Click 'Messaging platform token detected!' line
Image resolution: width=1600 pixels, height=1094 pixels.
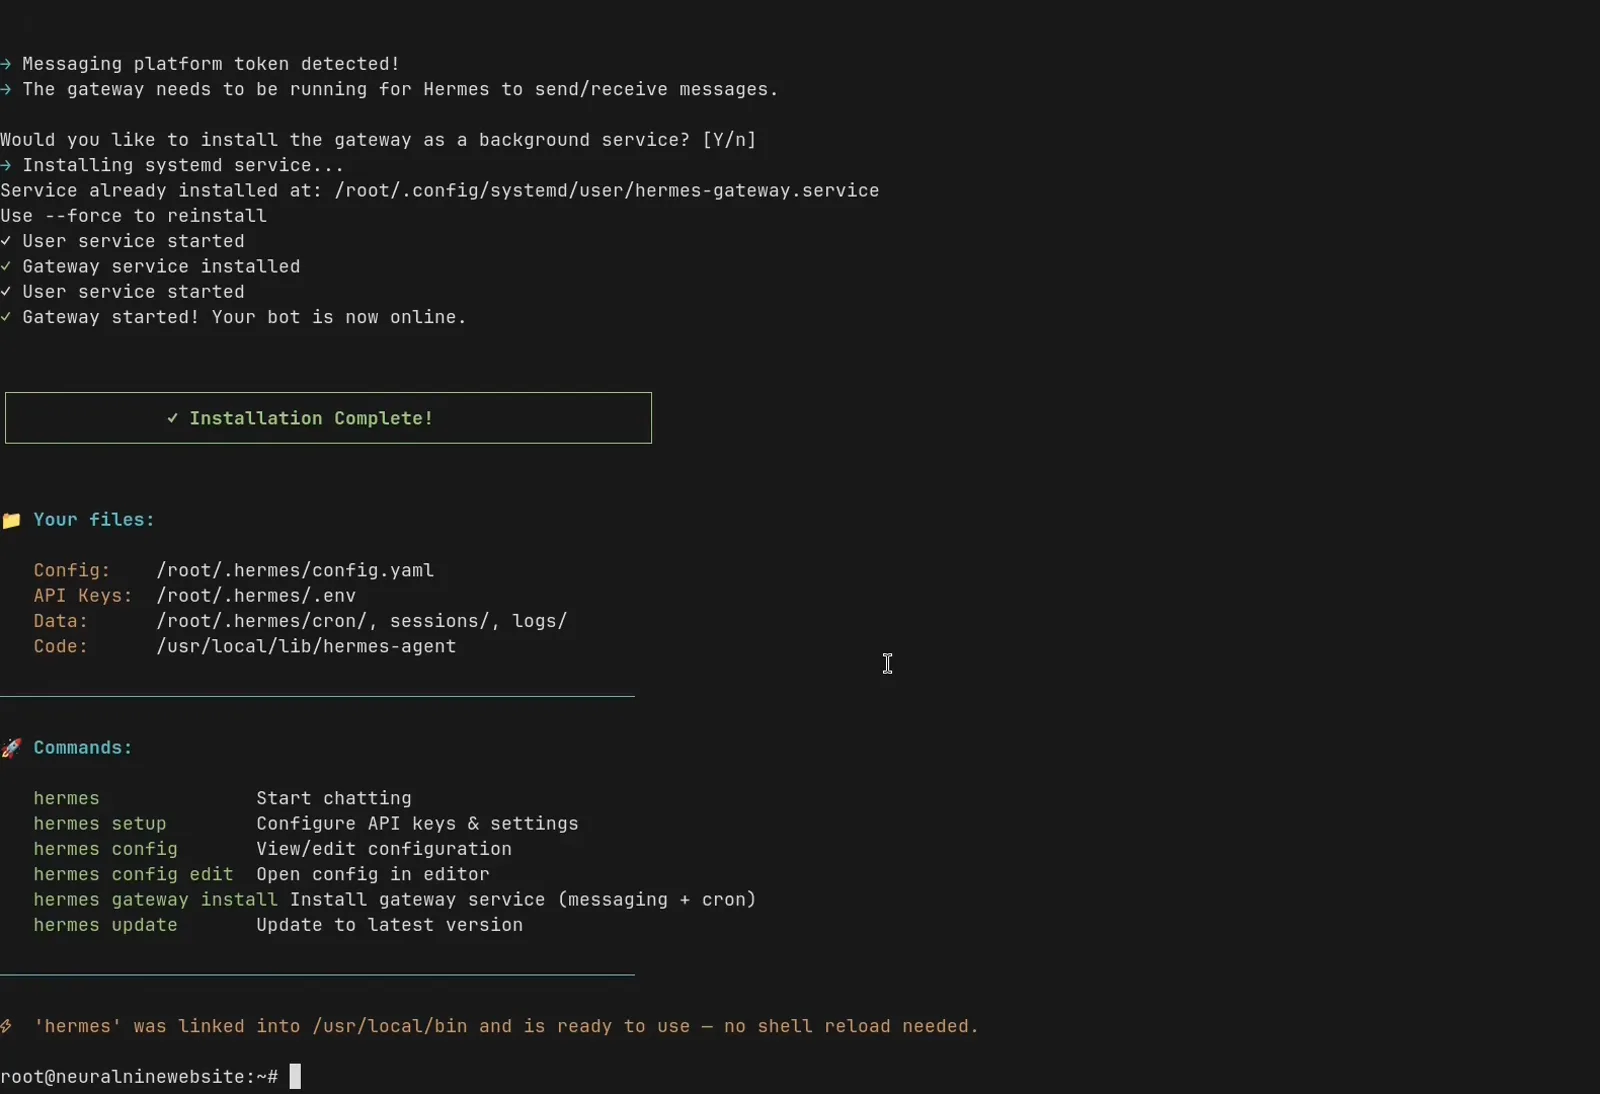point(200,64)
